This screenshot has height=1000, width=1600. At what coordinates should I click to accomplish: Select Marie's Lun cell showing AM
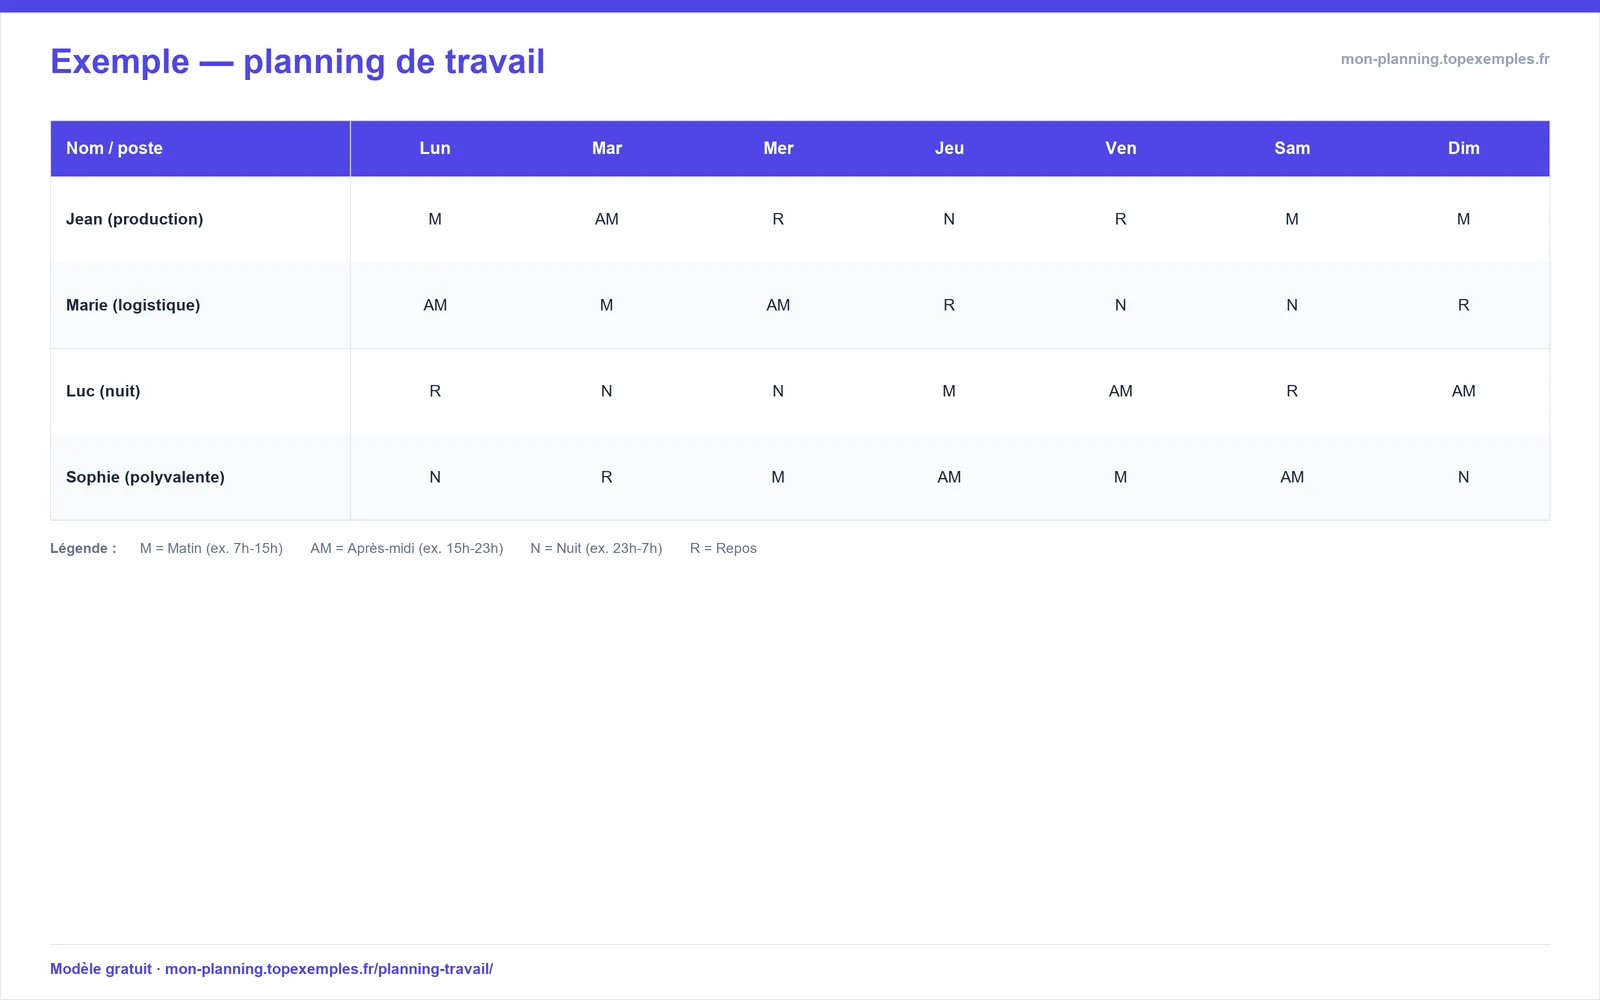click(435, 305)
